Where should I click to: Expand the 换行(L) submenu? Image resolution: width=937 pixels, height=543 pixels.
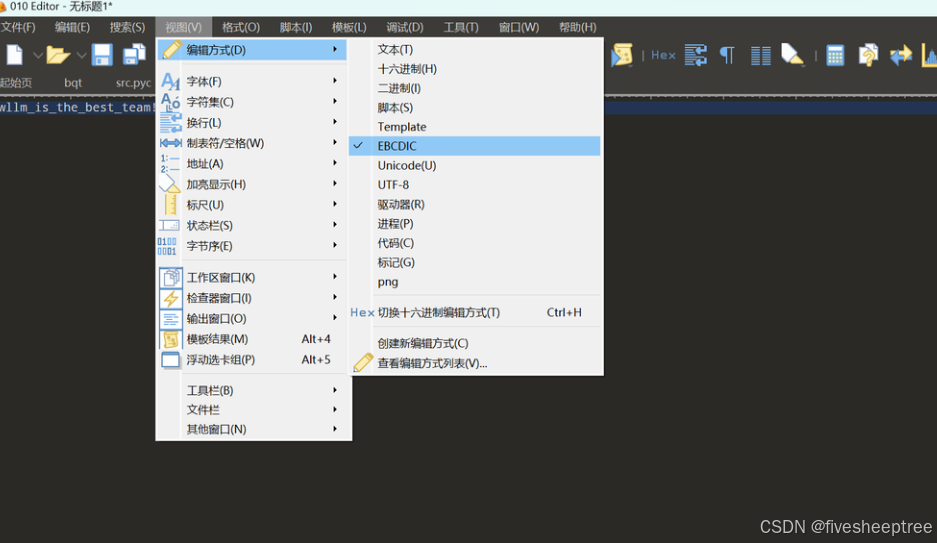pos(253,122)
